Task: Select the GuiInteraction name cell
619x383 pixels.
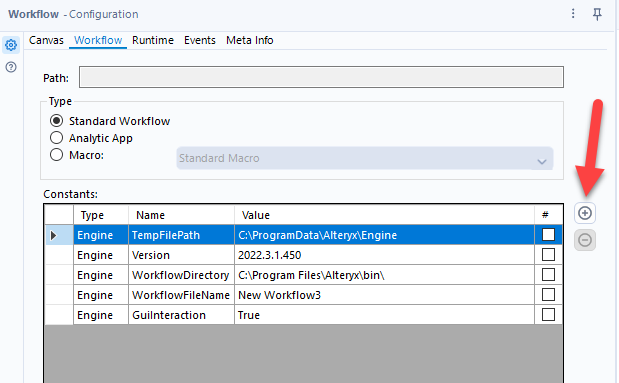Action: pyautogui.click(x=181, y=315)
